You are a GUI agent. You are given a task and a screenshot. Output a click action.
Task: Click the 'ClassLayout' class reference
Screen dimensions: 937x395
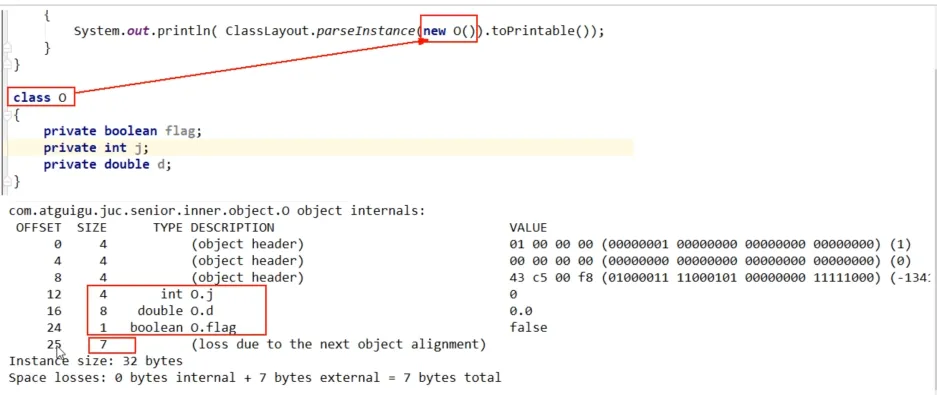[267, 31]
